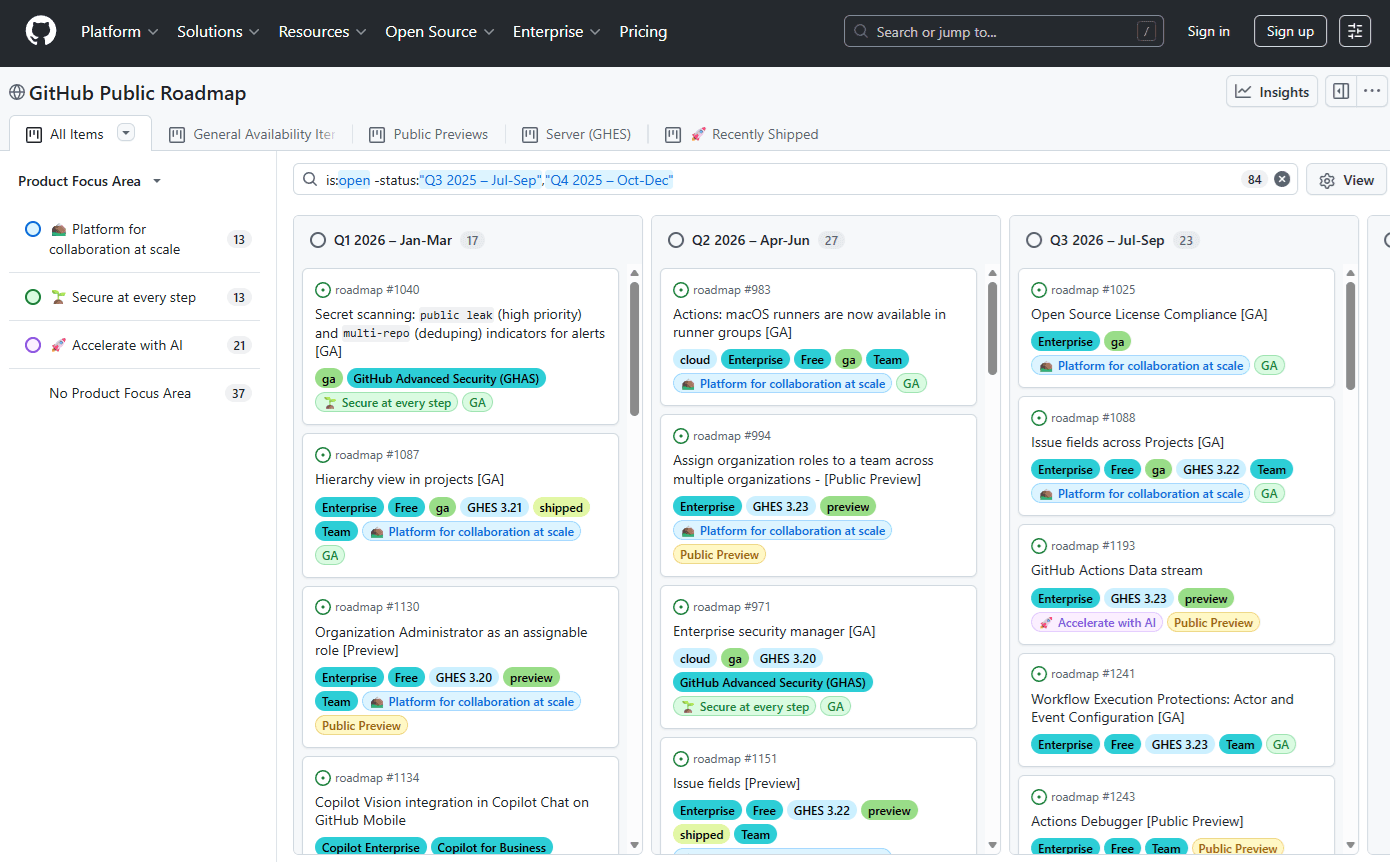The image size is (1390, 862).
Task: Click the filter bar magnifier icon
Action: point(310,180)
